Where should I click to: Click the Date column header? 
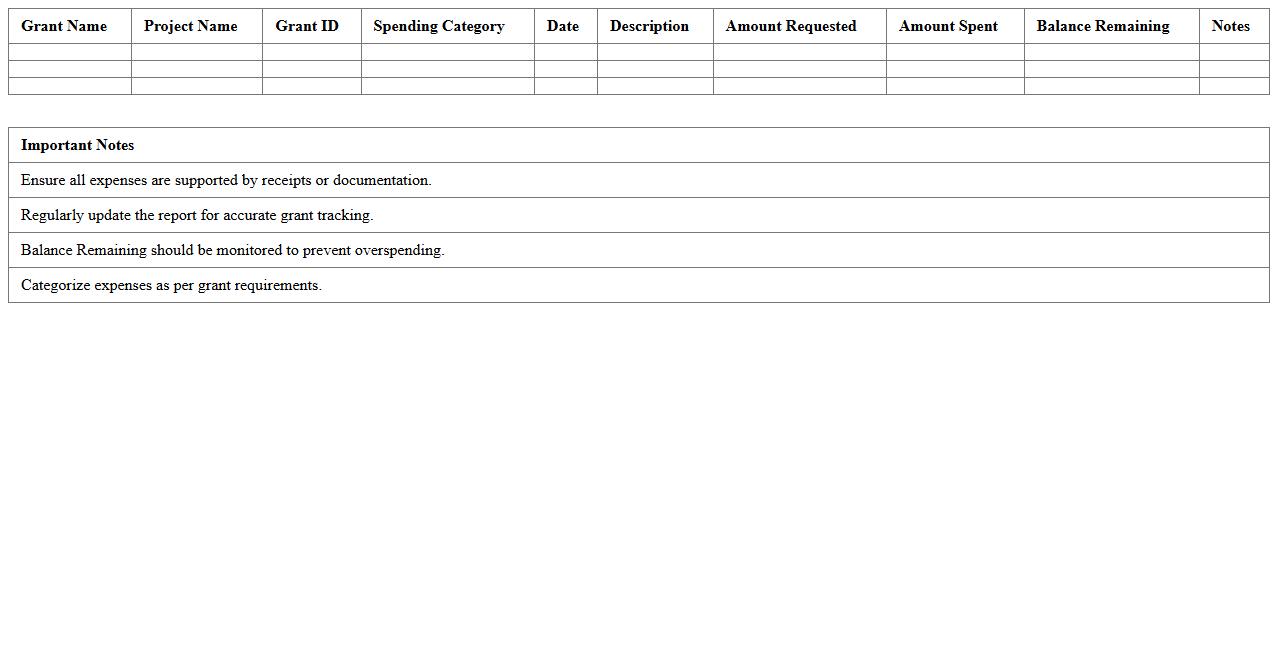pyautogui.click(x=563, y=26)
